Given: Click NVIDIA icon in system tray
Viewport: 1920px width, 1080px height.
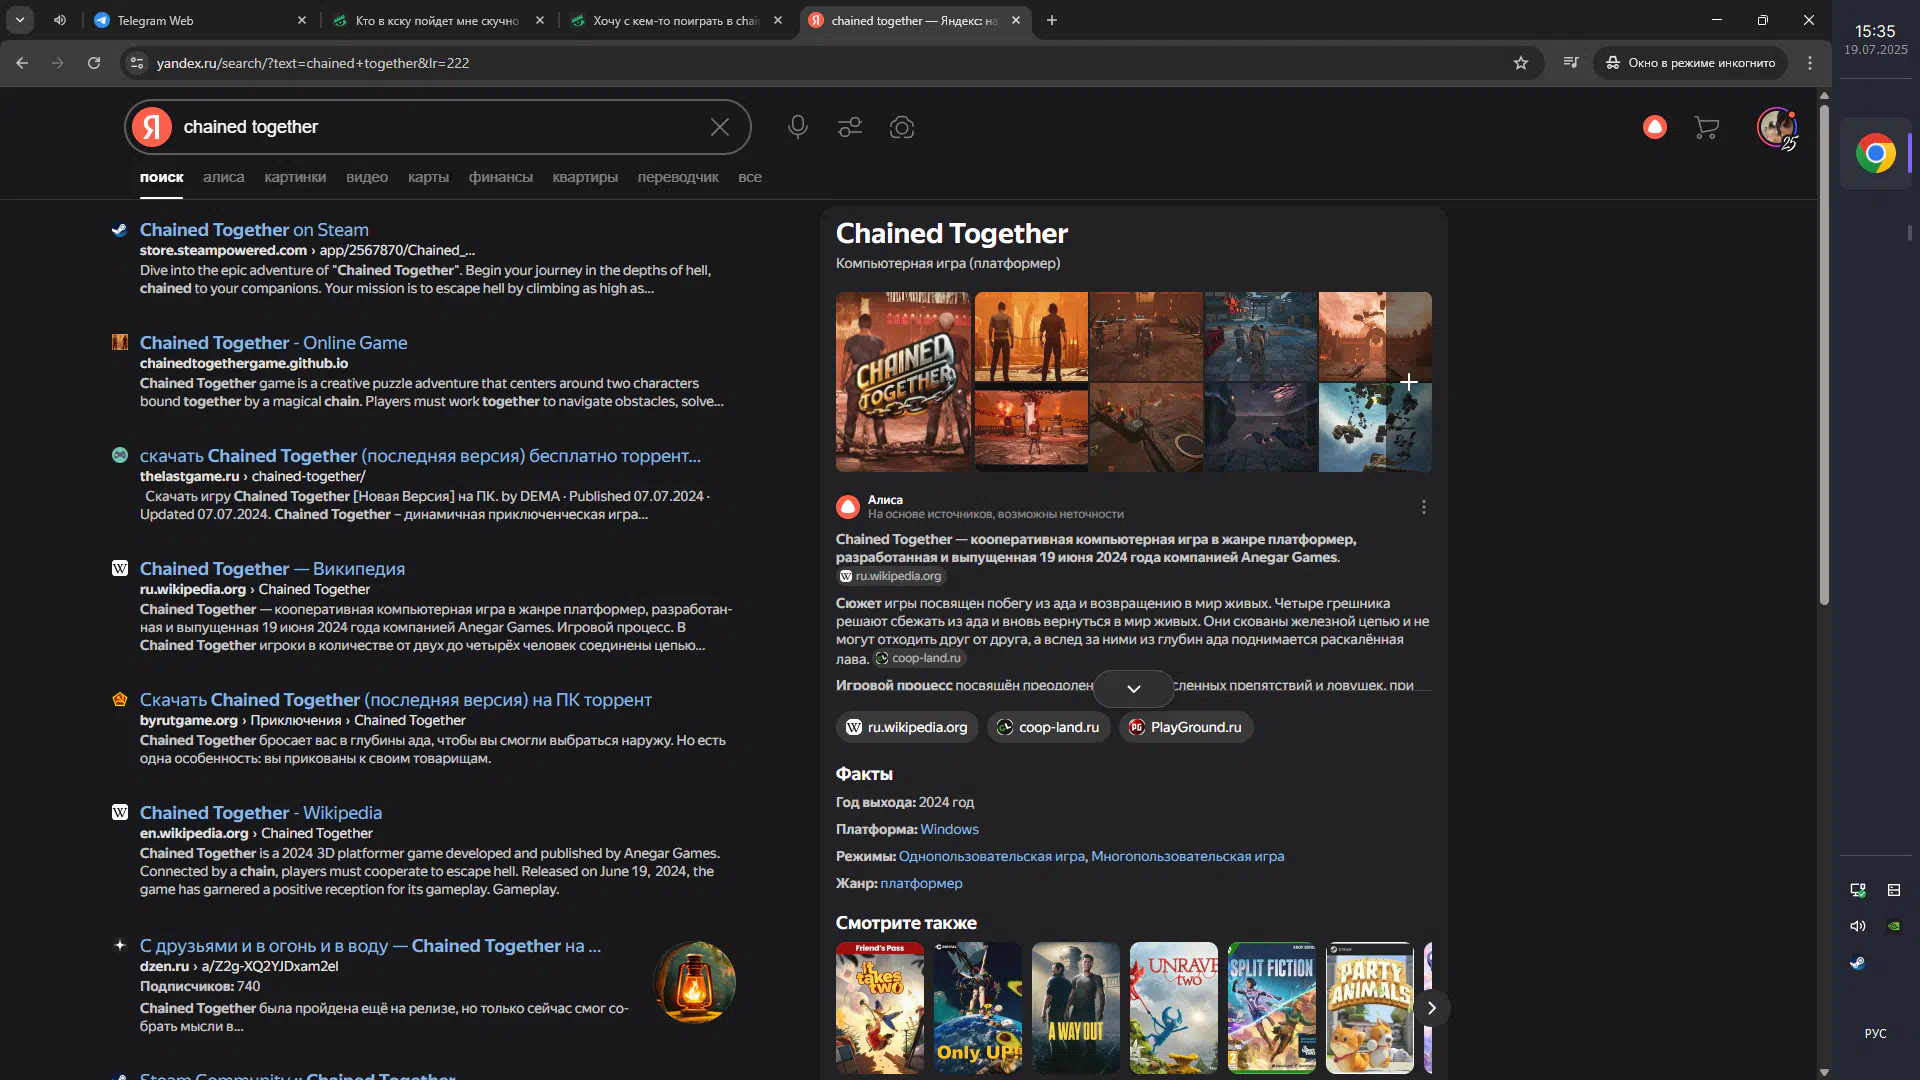Looking at the screenshot, I should click(1894, 926).
